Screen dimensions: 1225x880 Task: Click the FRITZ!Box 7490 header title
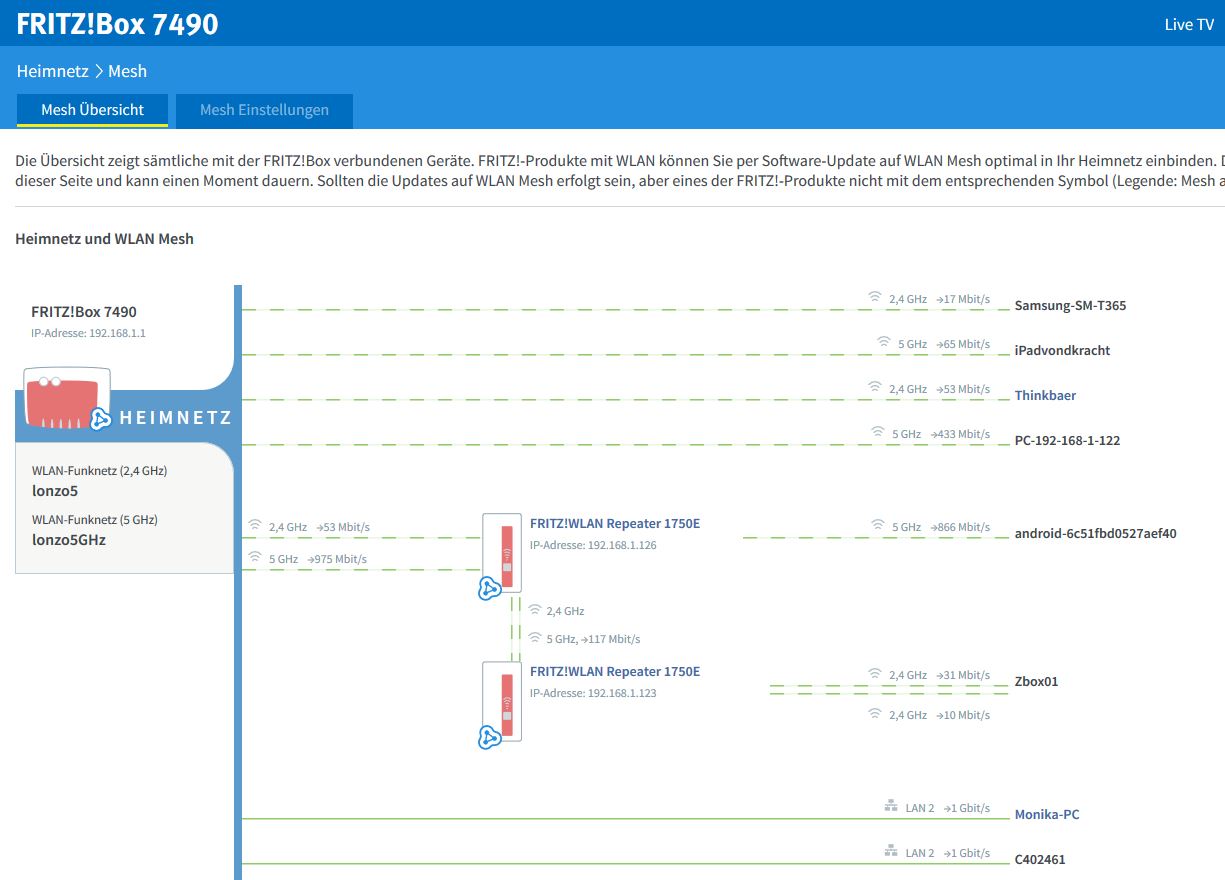pyautogui.click(x=117, y=23)
